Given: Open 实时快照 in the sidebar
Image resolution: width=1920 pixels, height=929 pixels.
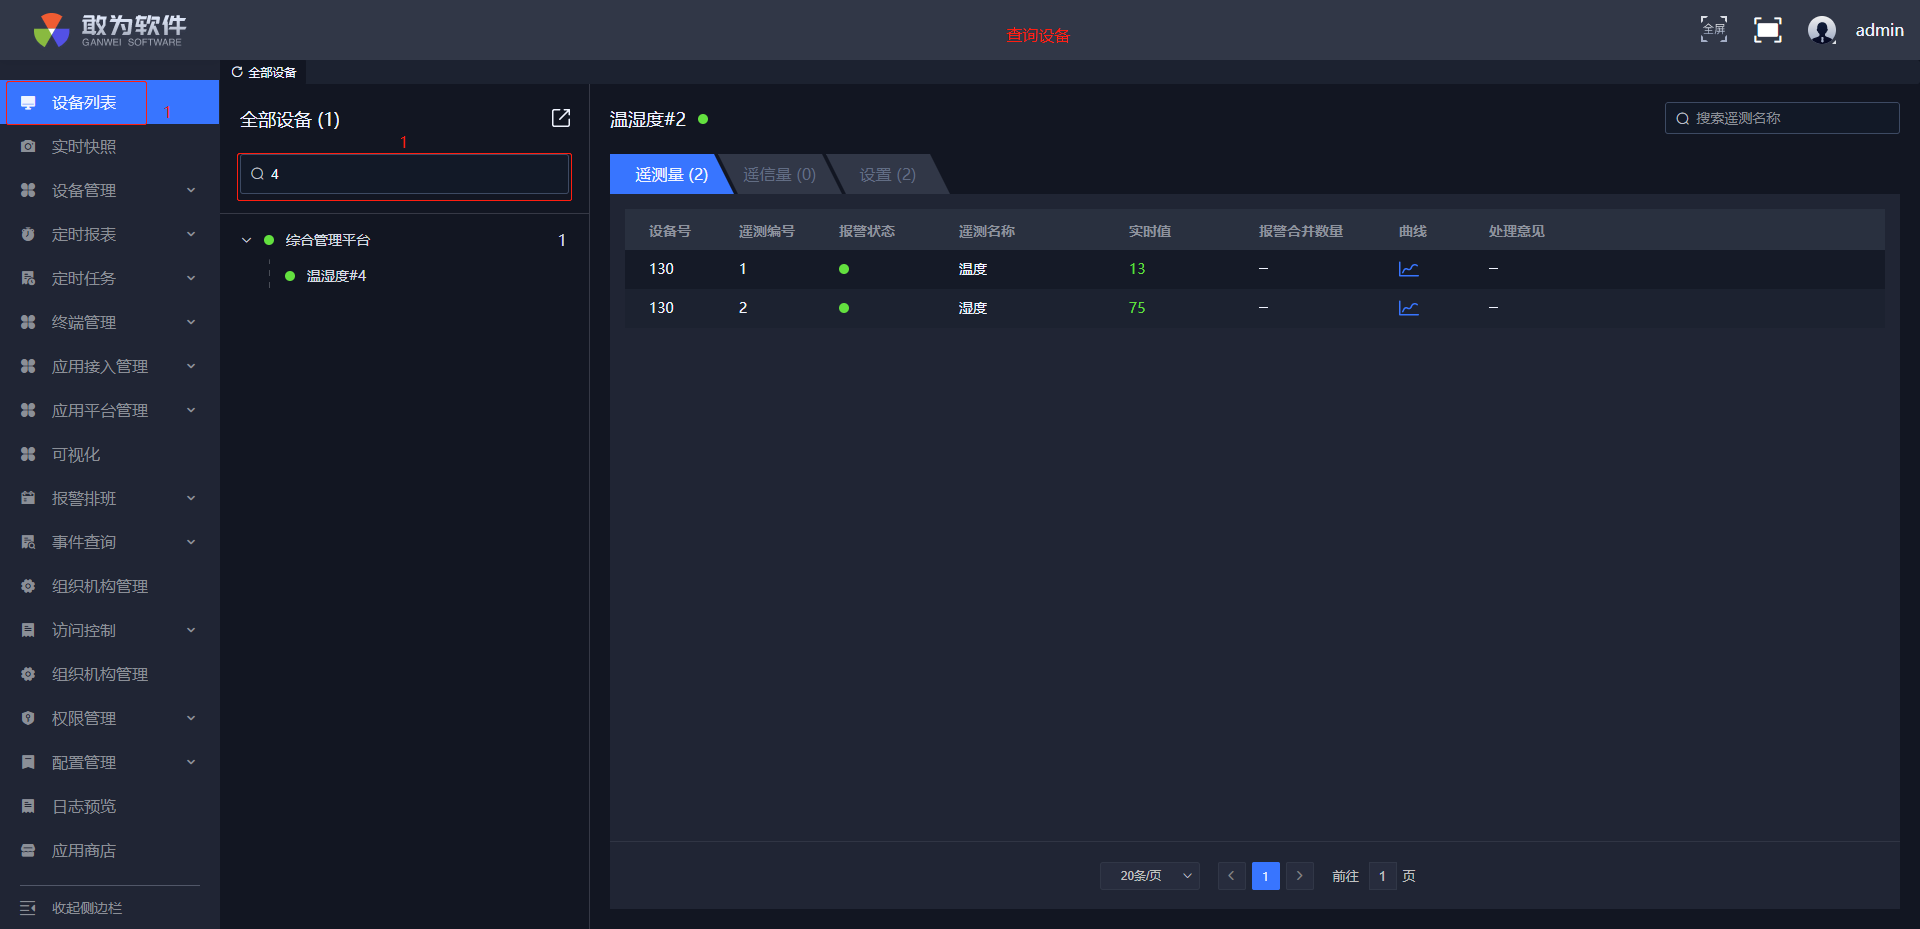Looking at the screenshot, I should 84,147.
